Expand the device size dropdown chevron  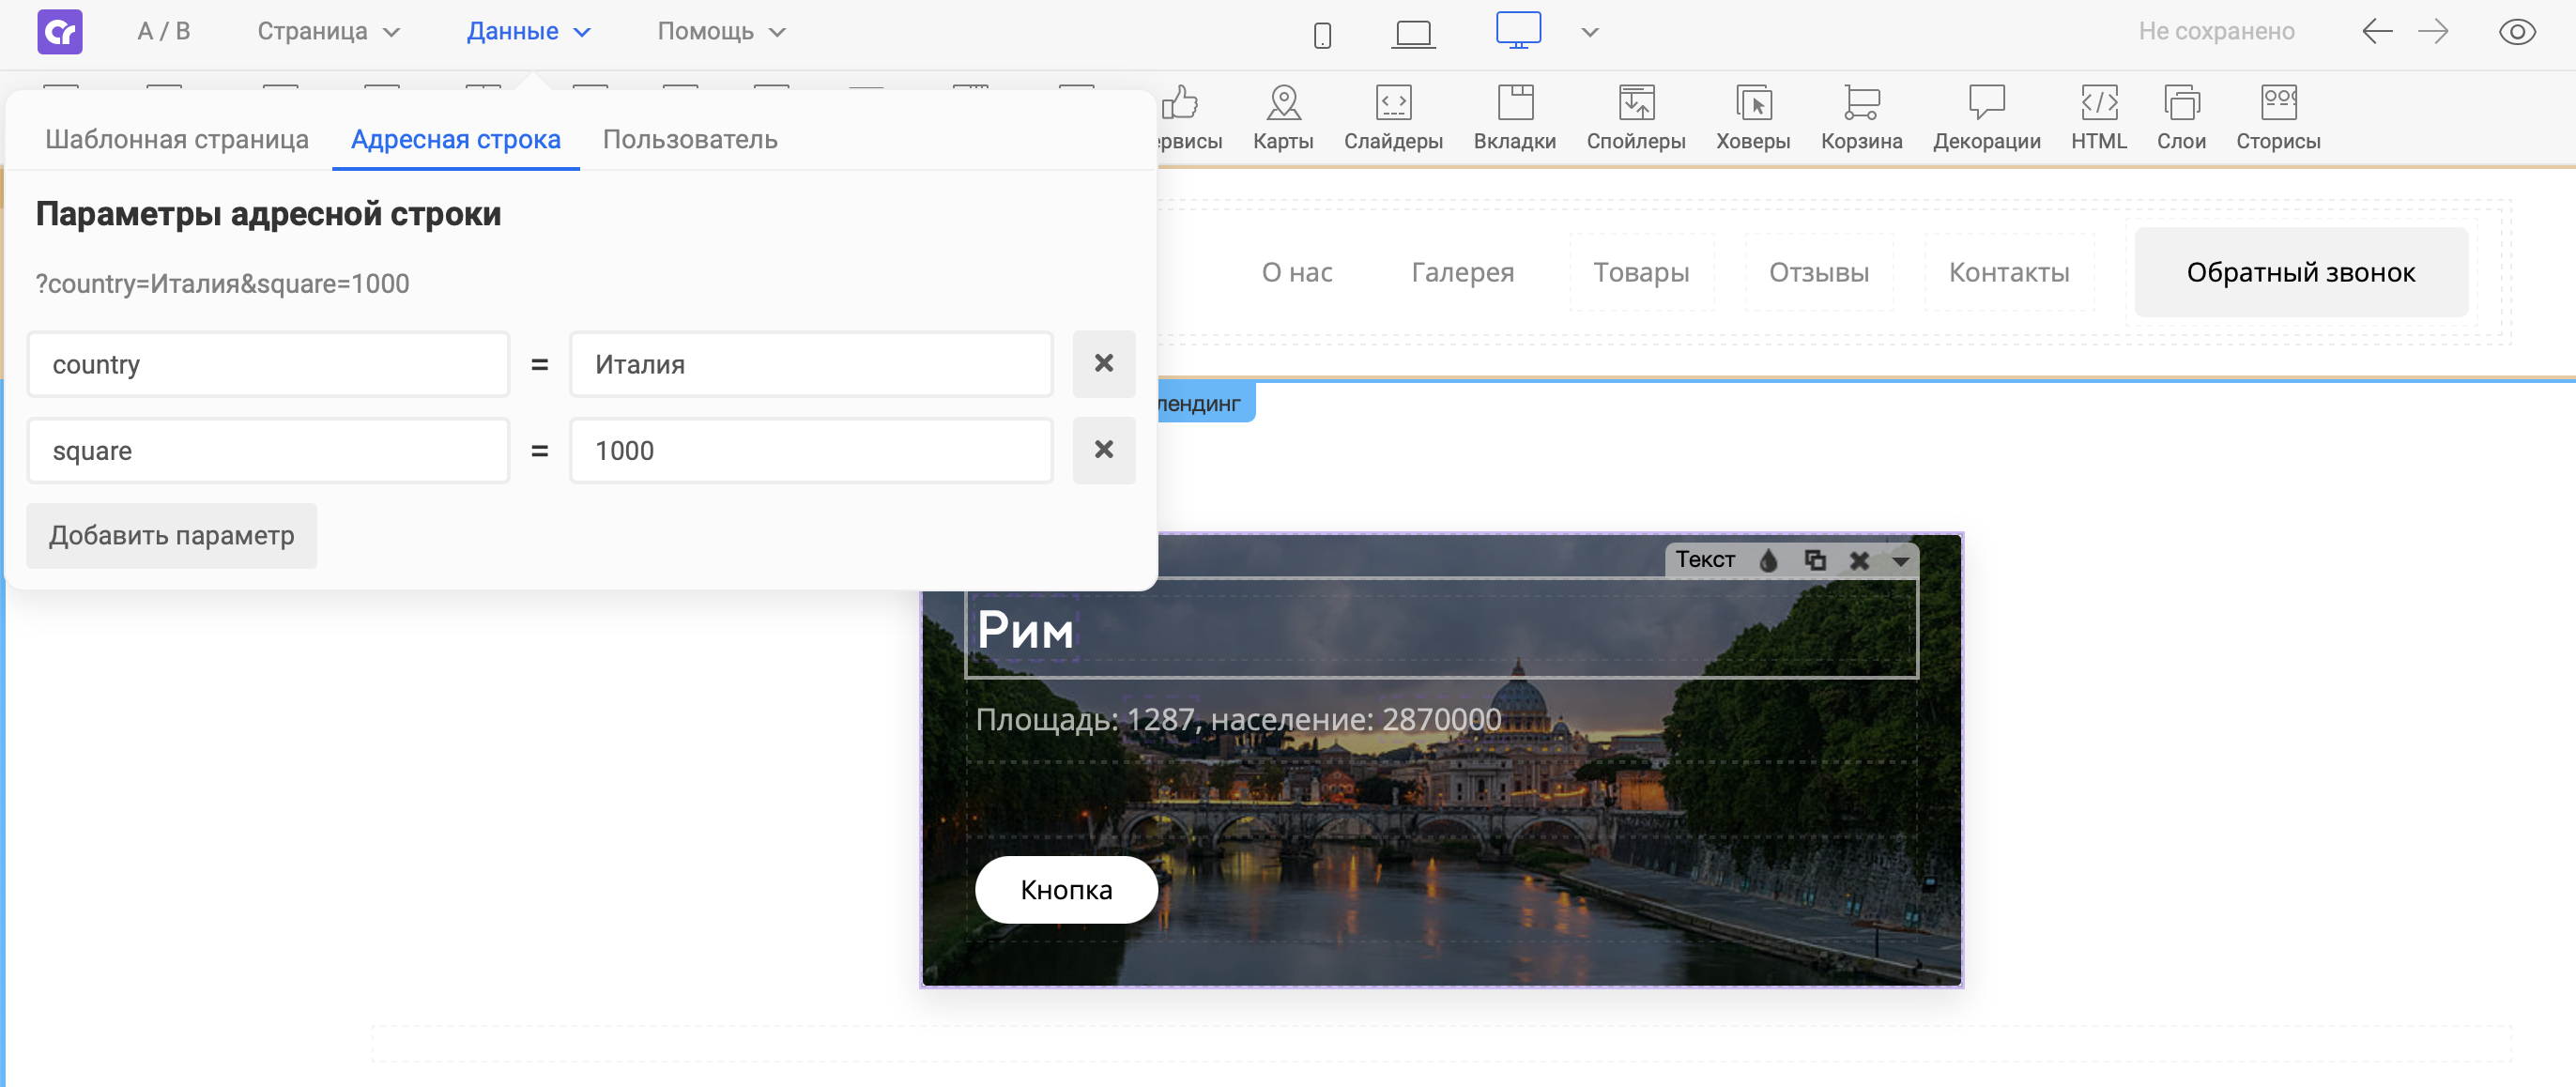(1590, 33)
